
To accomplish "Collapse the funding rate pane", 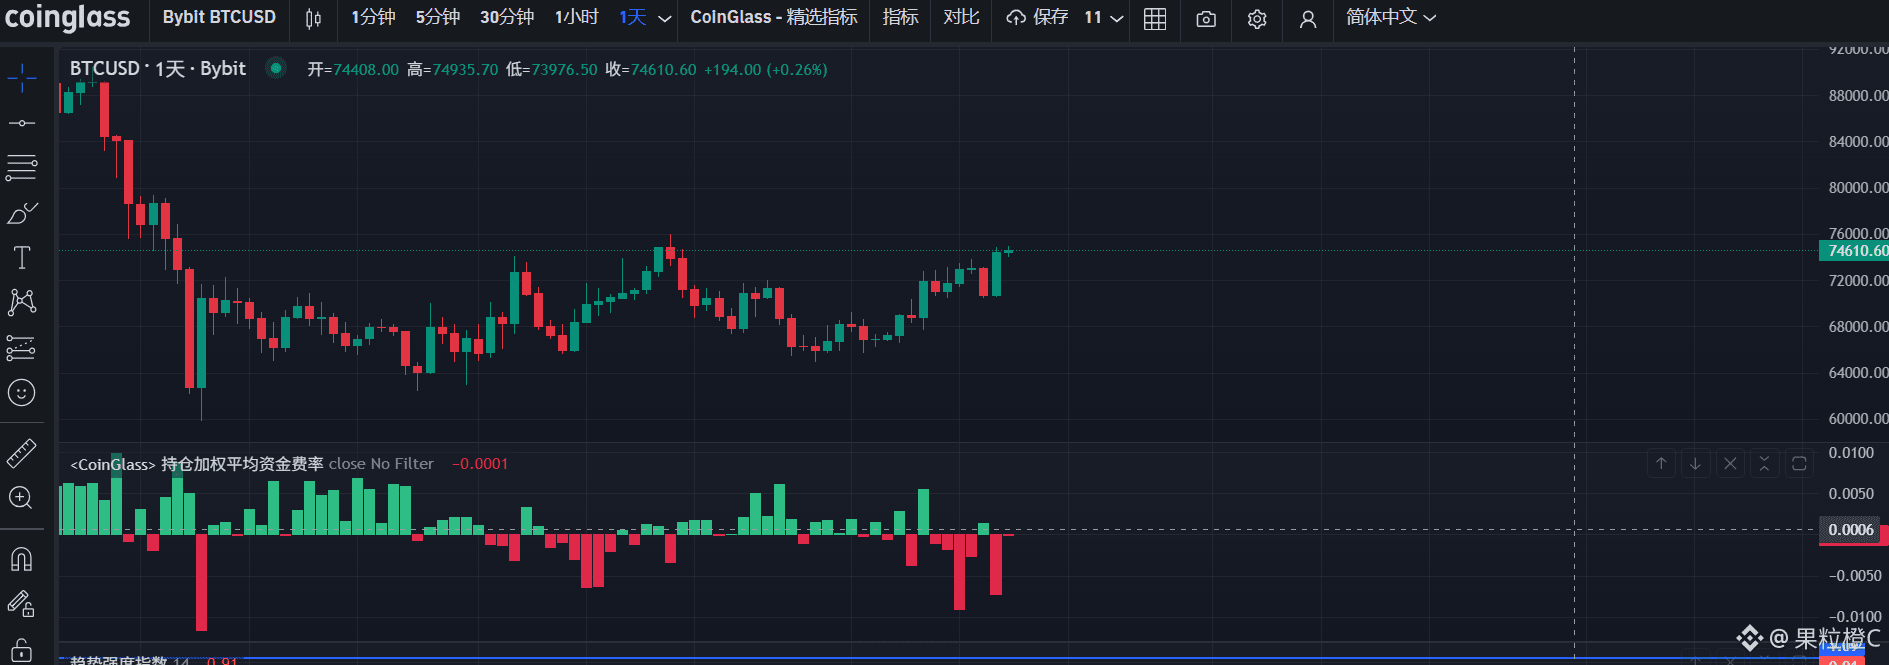I will coord(1764,463).
